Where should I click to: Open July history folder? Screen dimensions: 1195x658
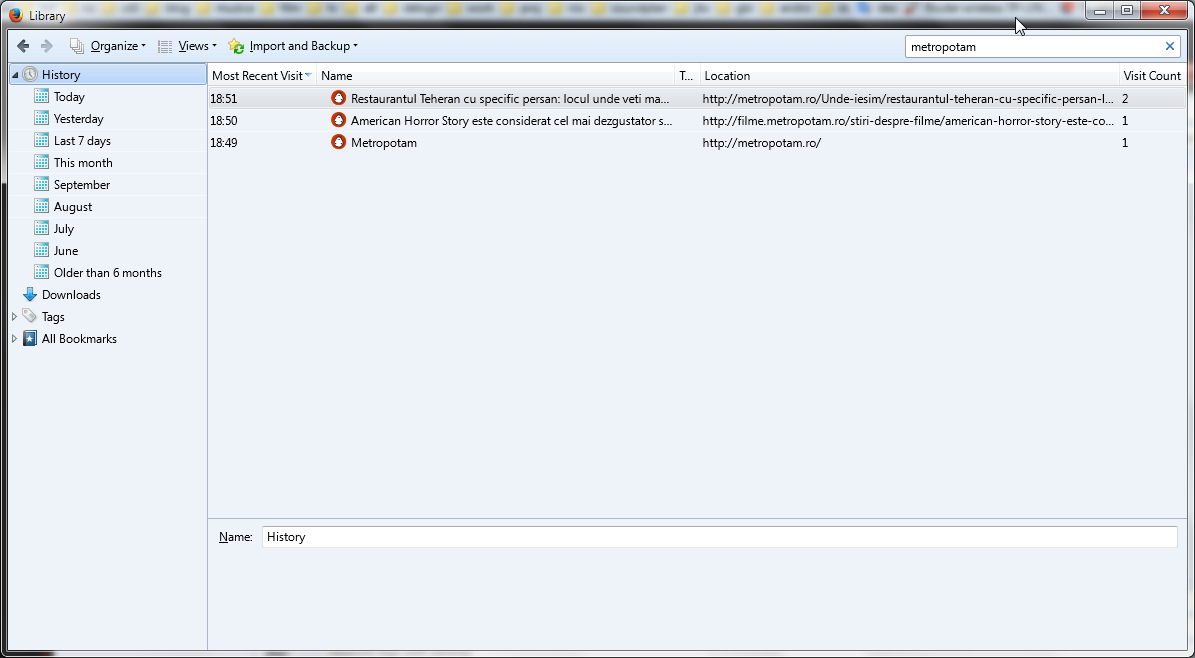click(x=64, y=229)
